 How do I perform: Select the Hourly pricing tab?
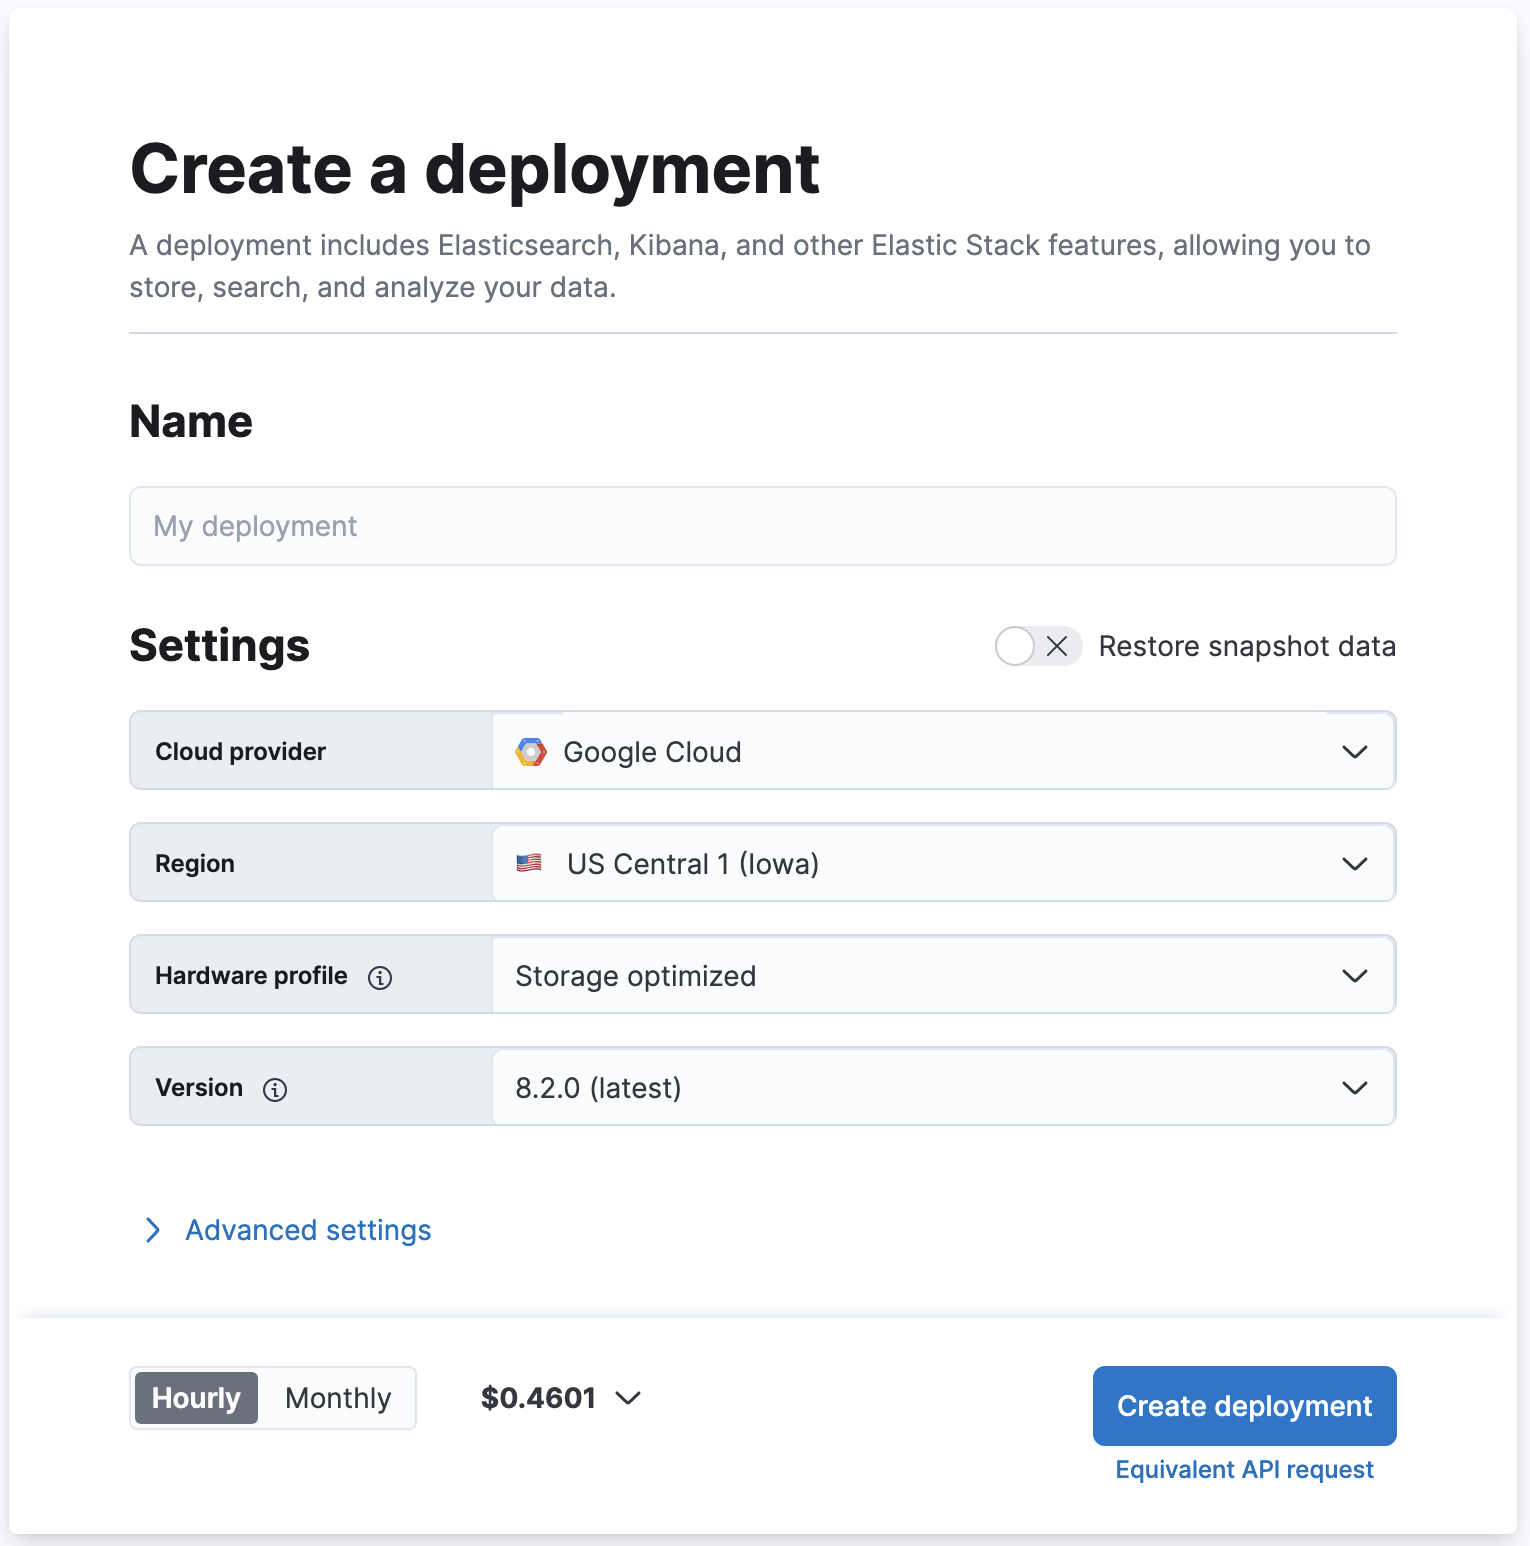(196, 1398)
